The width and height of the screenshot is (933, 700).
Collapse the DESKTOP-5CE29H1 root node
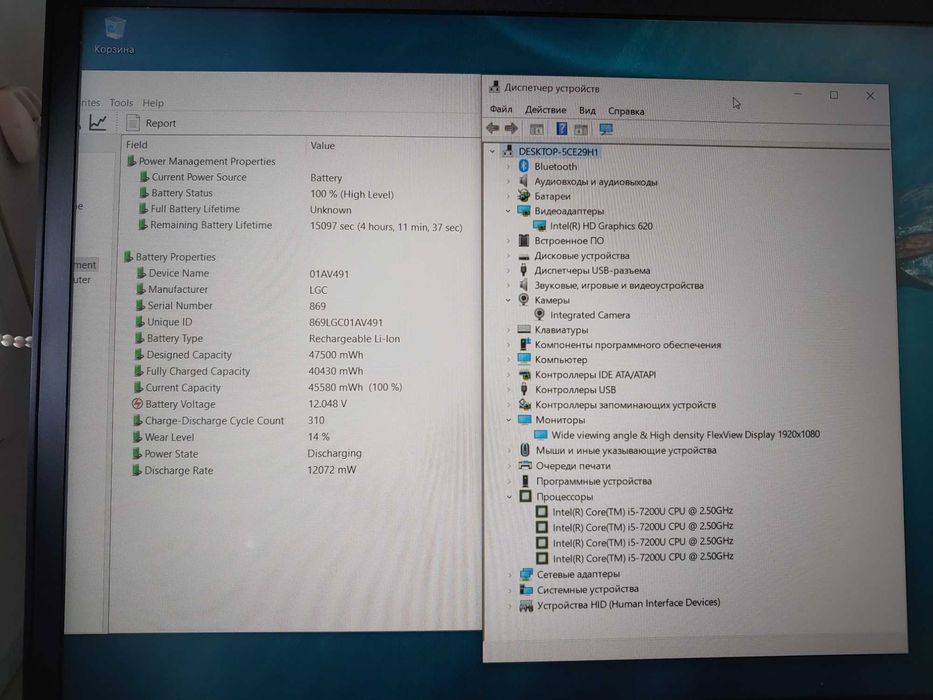coord(492,151)
